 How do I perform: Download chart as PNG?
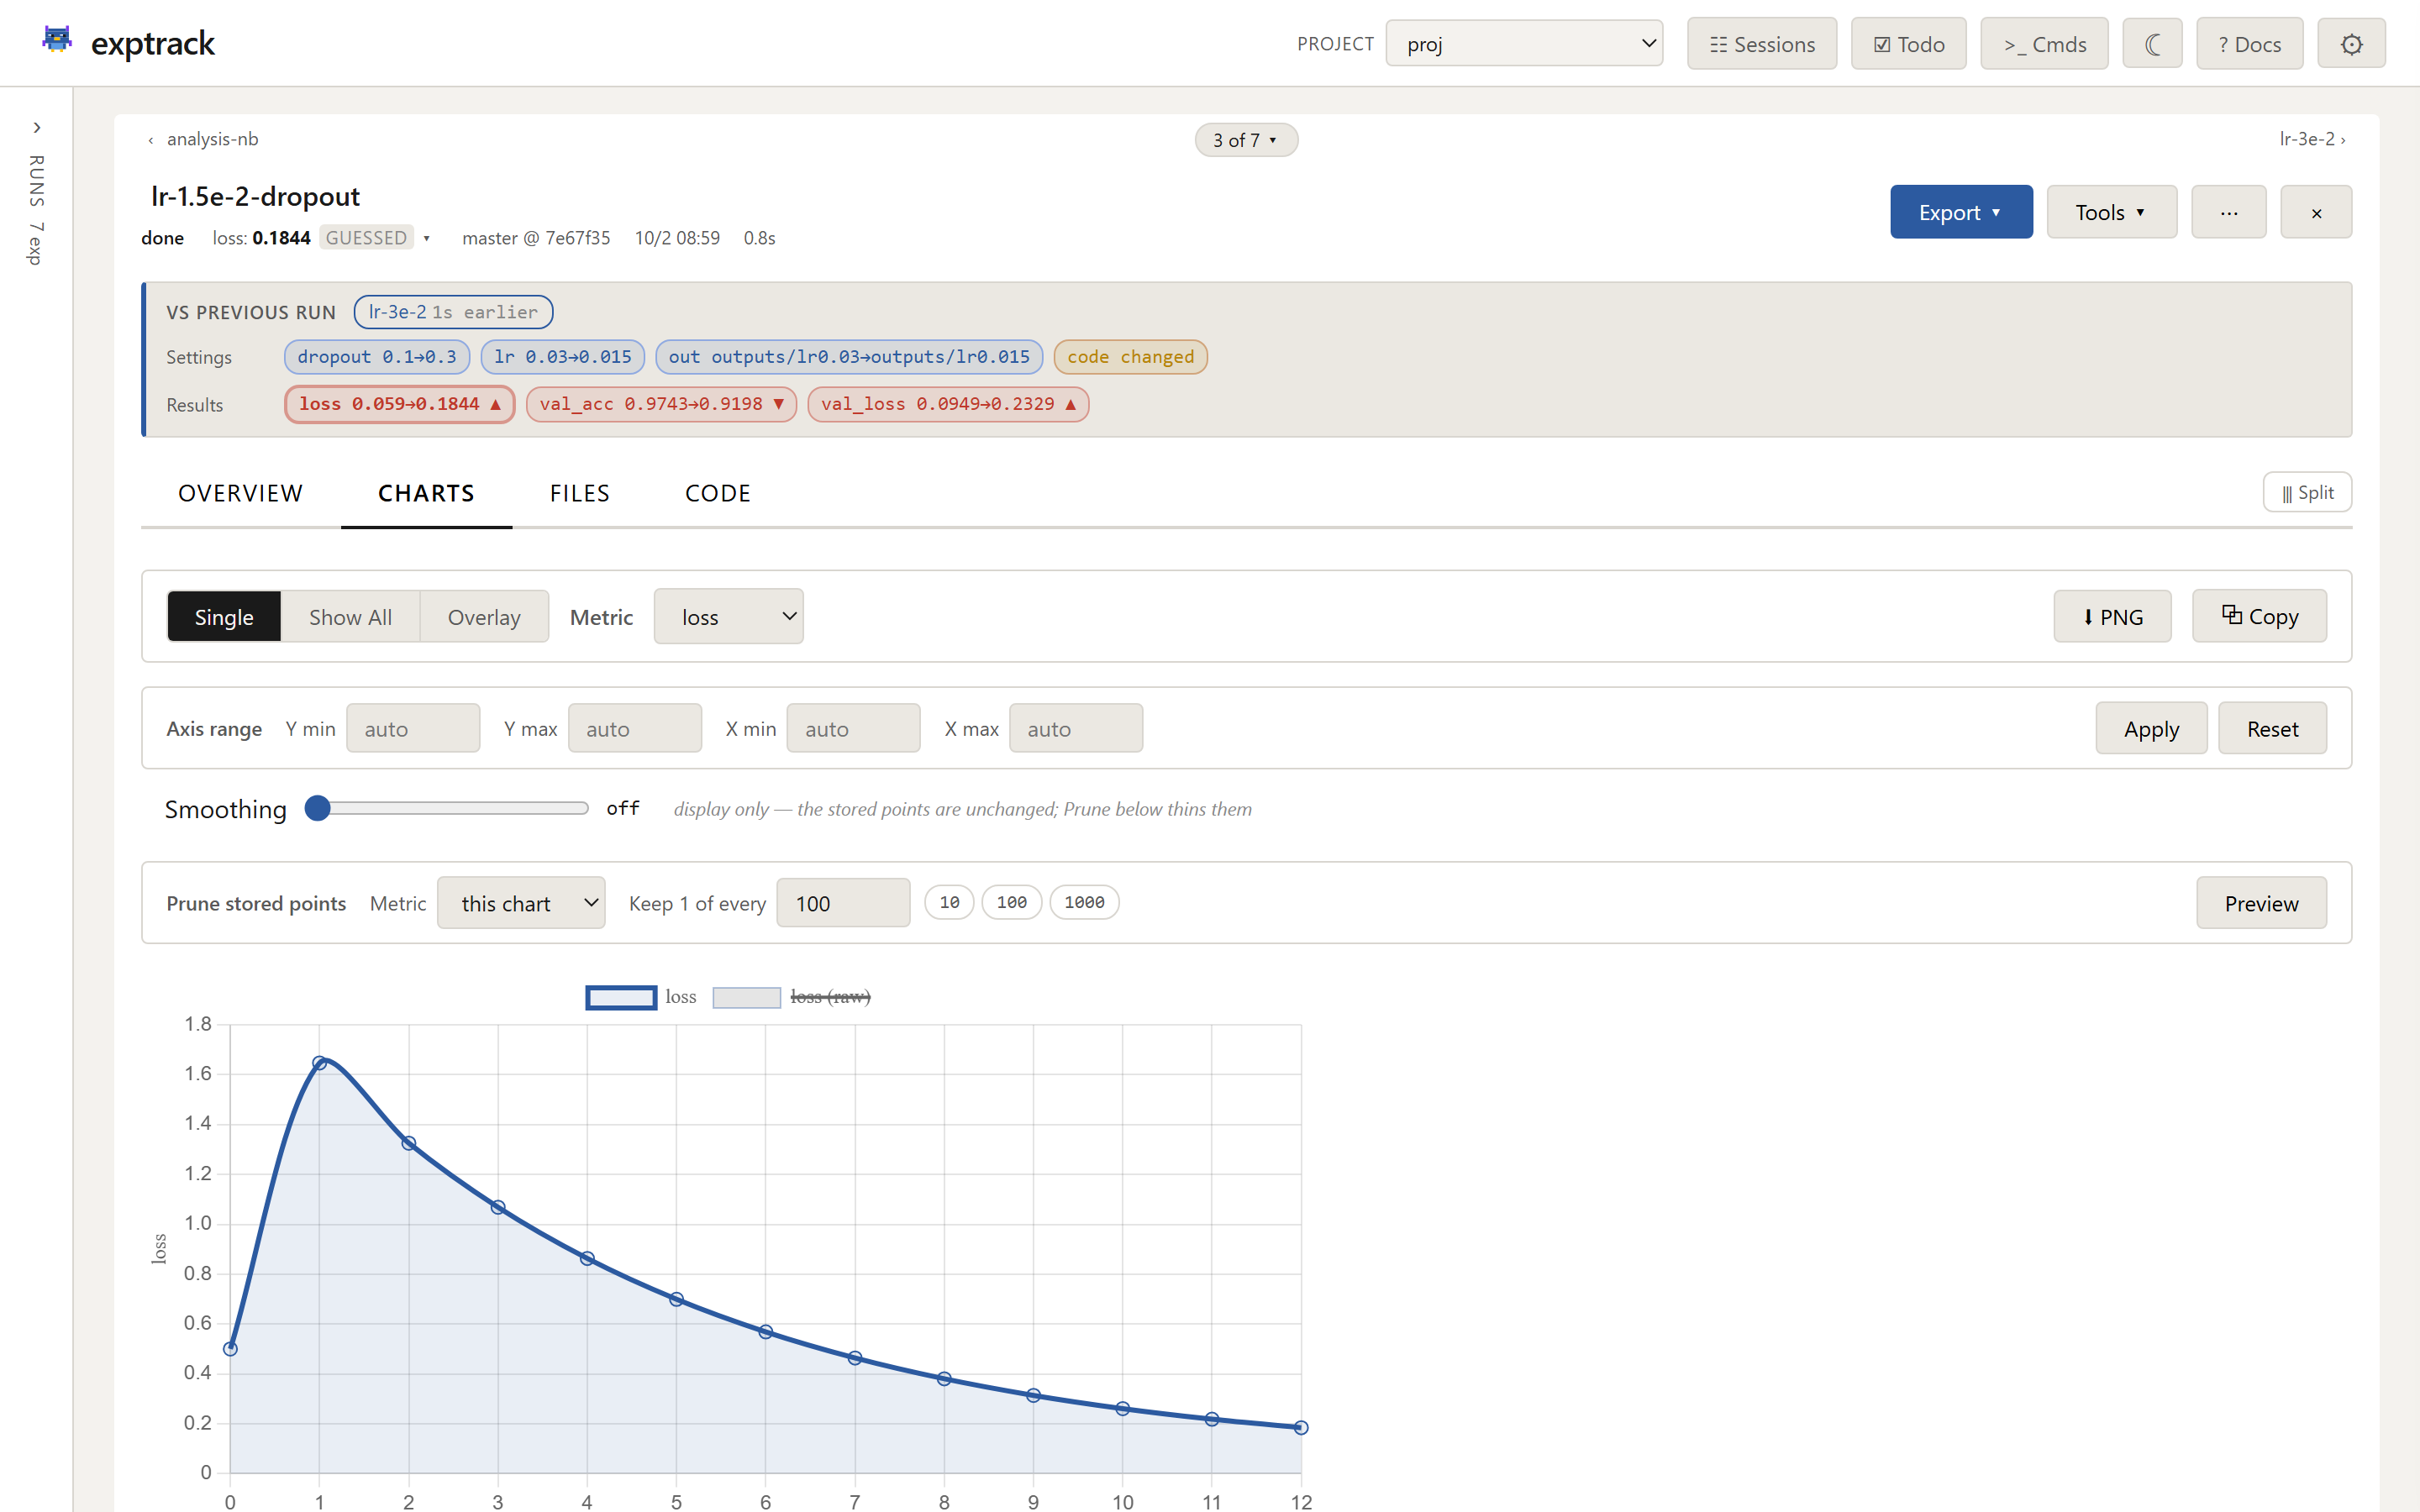click(x=2112, y=617)
